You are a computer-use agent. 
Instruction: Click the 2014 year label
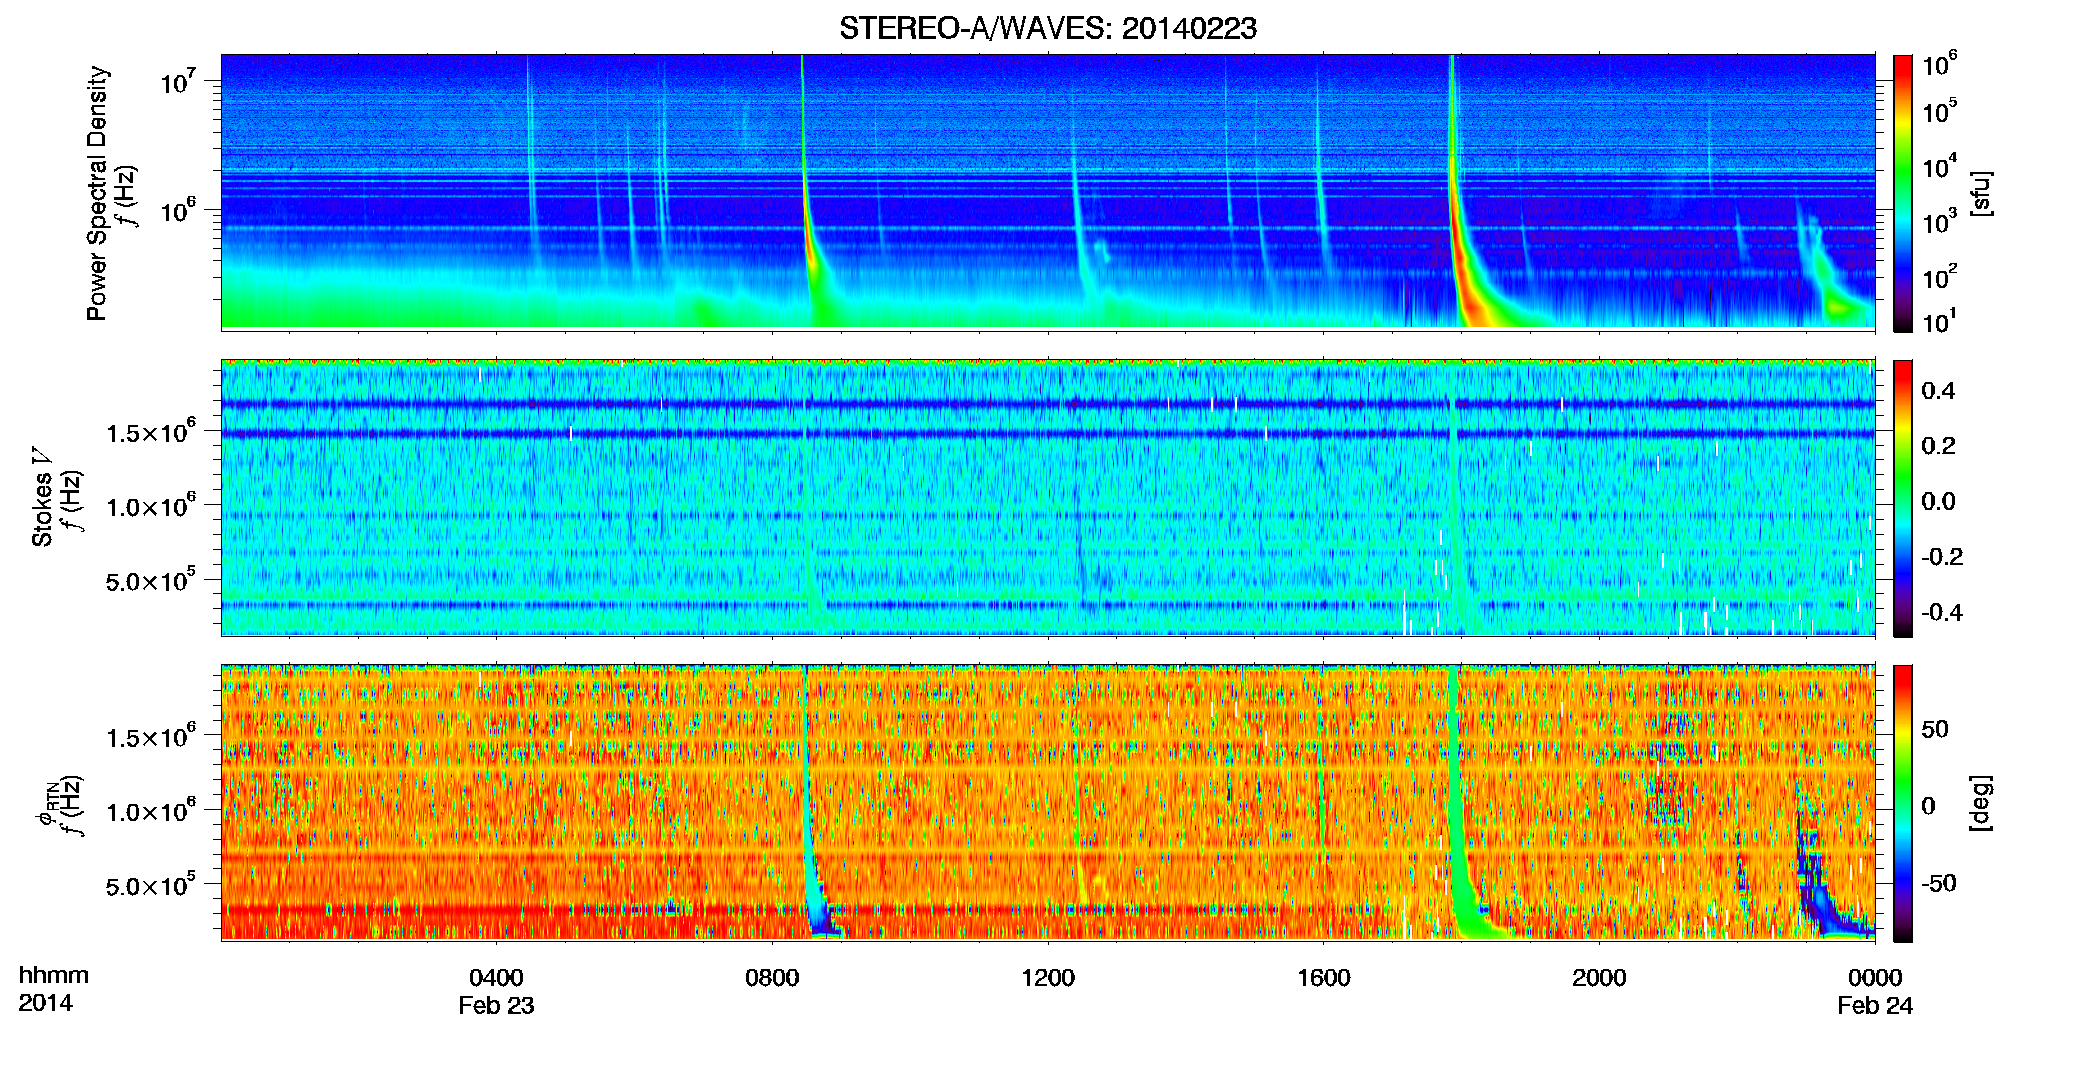click(x=45, y=1003)
